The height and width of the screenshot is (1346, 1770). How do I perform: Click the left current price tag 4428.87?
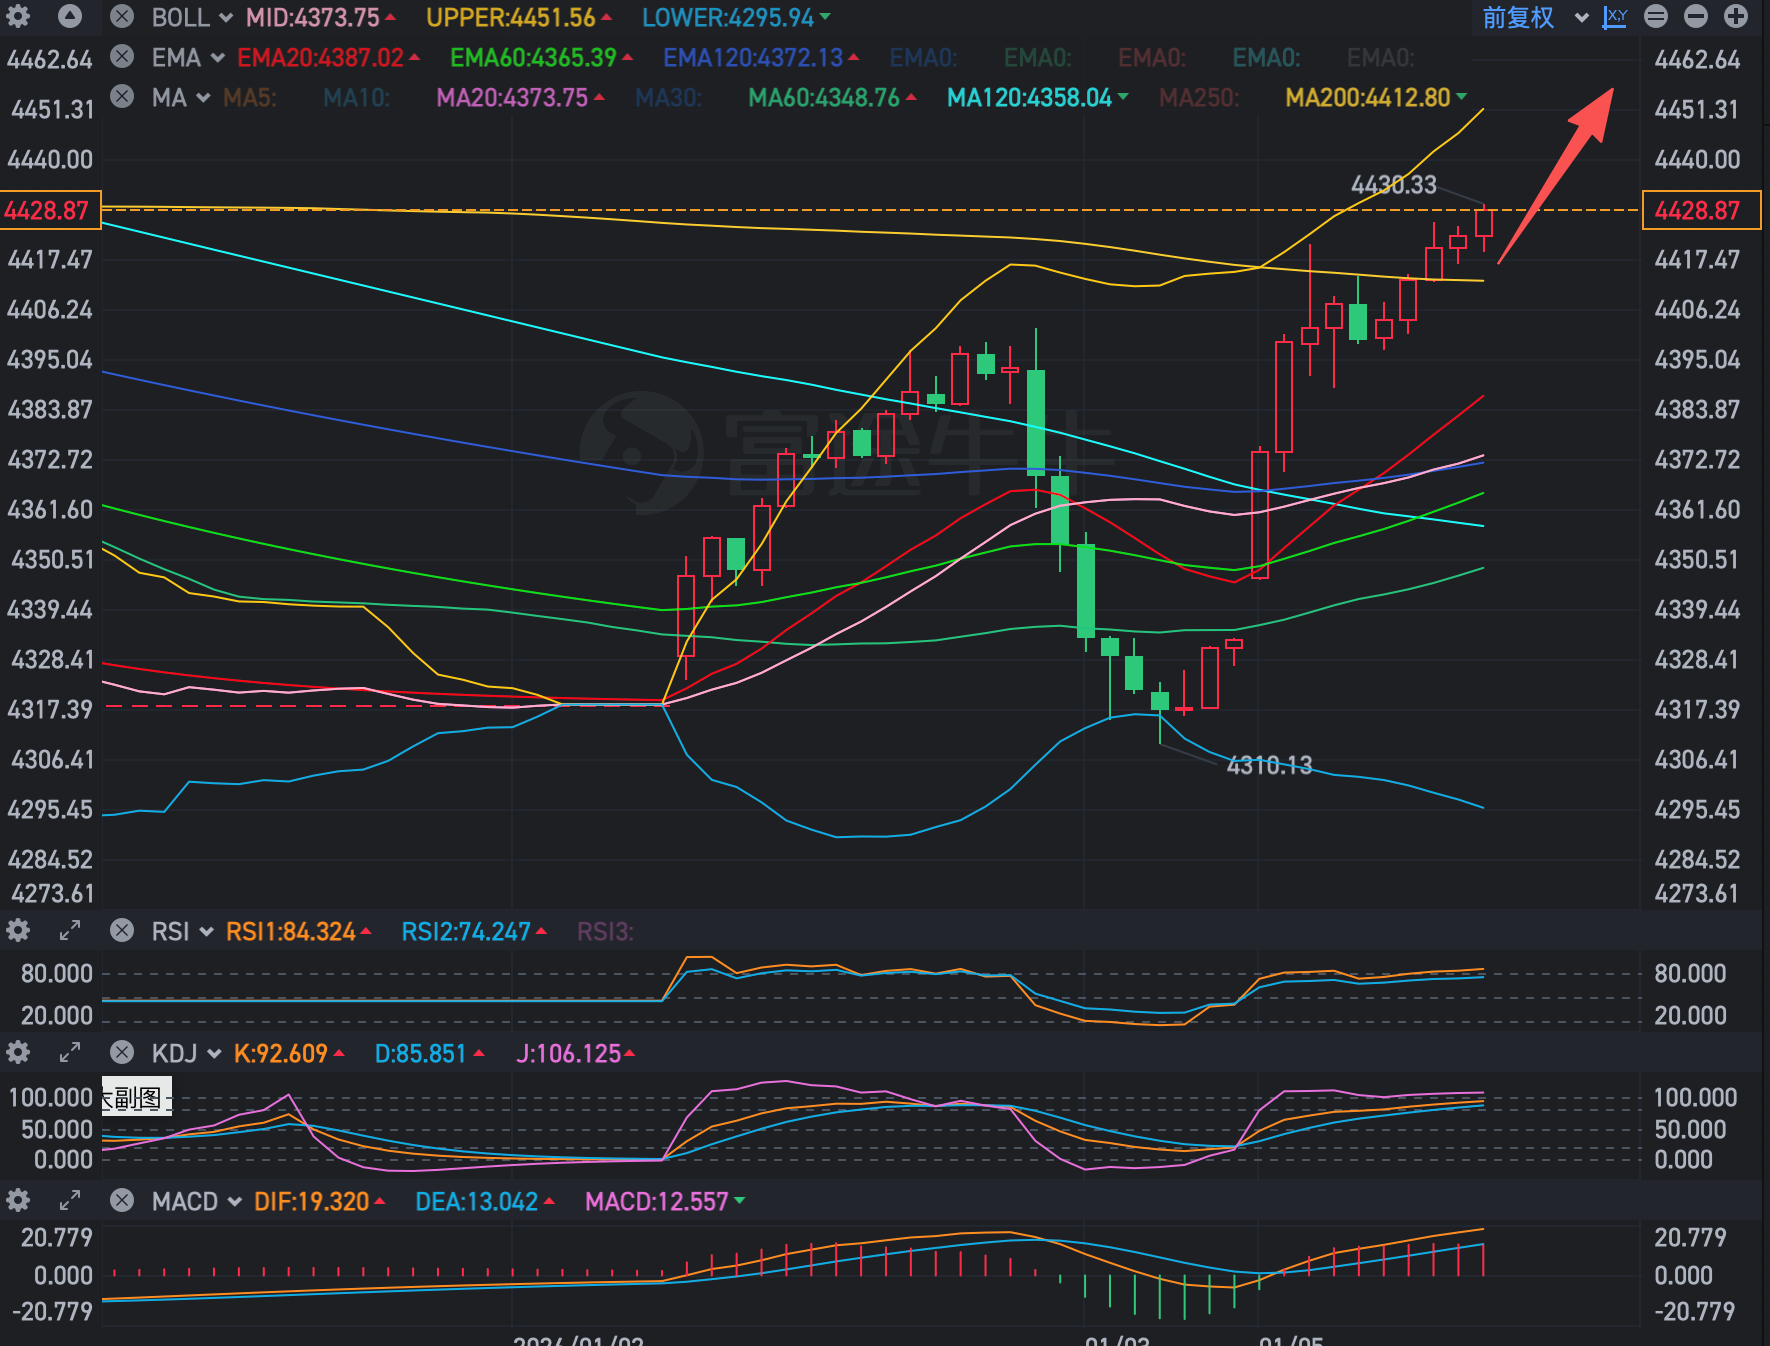[50, 210]
